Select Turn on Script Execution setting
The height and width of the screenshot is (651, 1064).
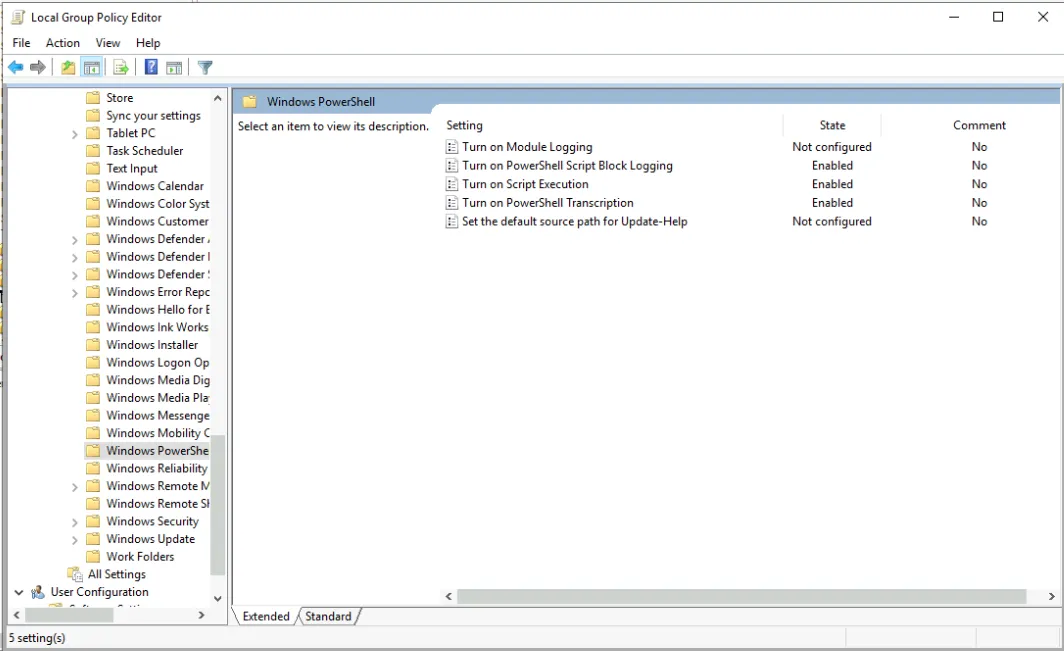525,184
